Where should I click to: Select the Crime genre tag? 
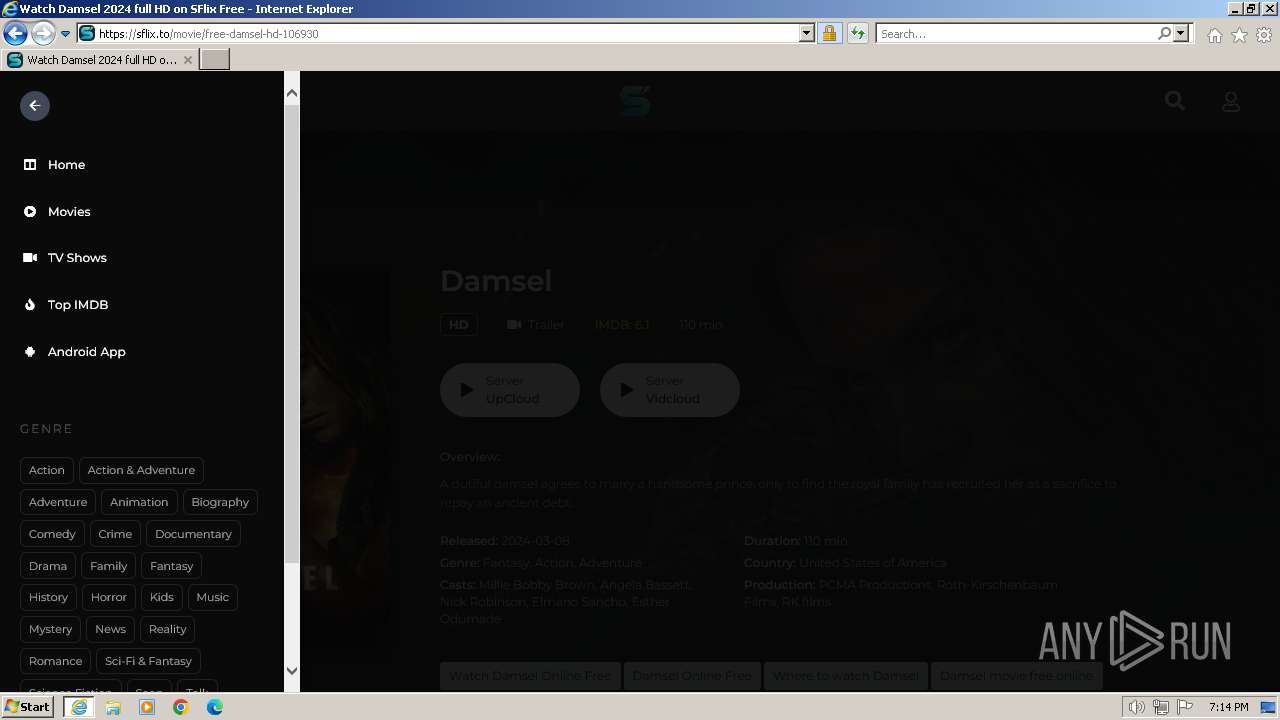click(115, 534)
